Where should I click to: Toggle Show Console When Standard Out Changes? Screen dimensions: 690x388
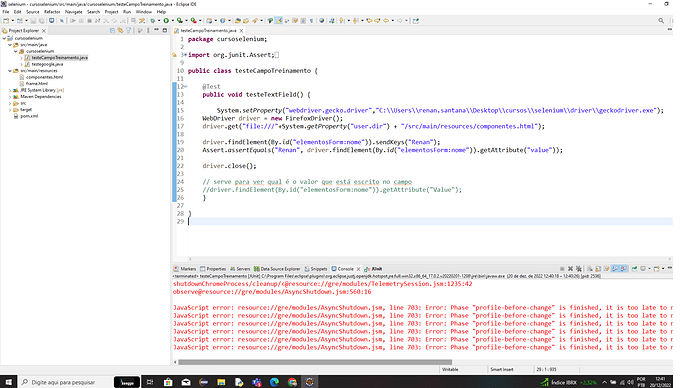pos(615,268)
